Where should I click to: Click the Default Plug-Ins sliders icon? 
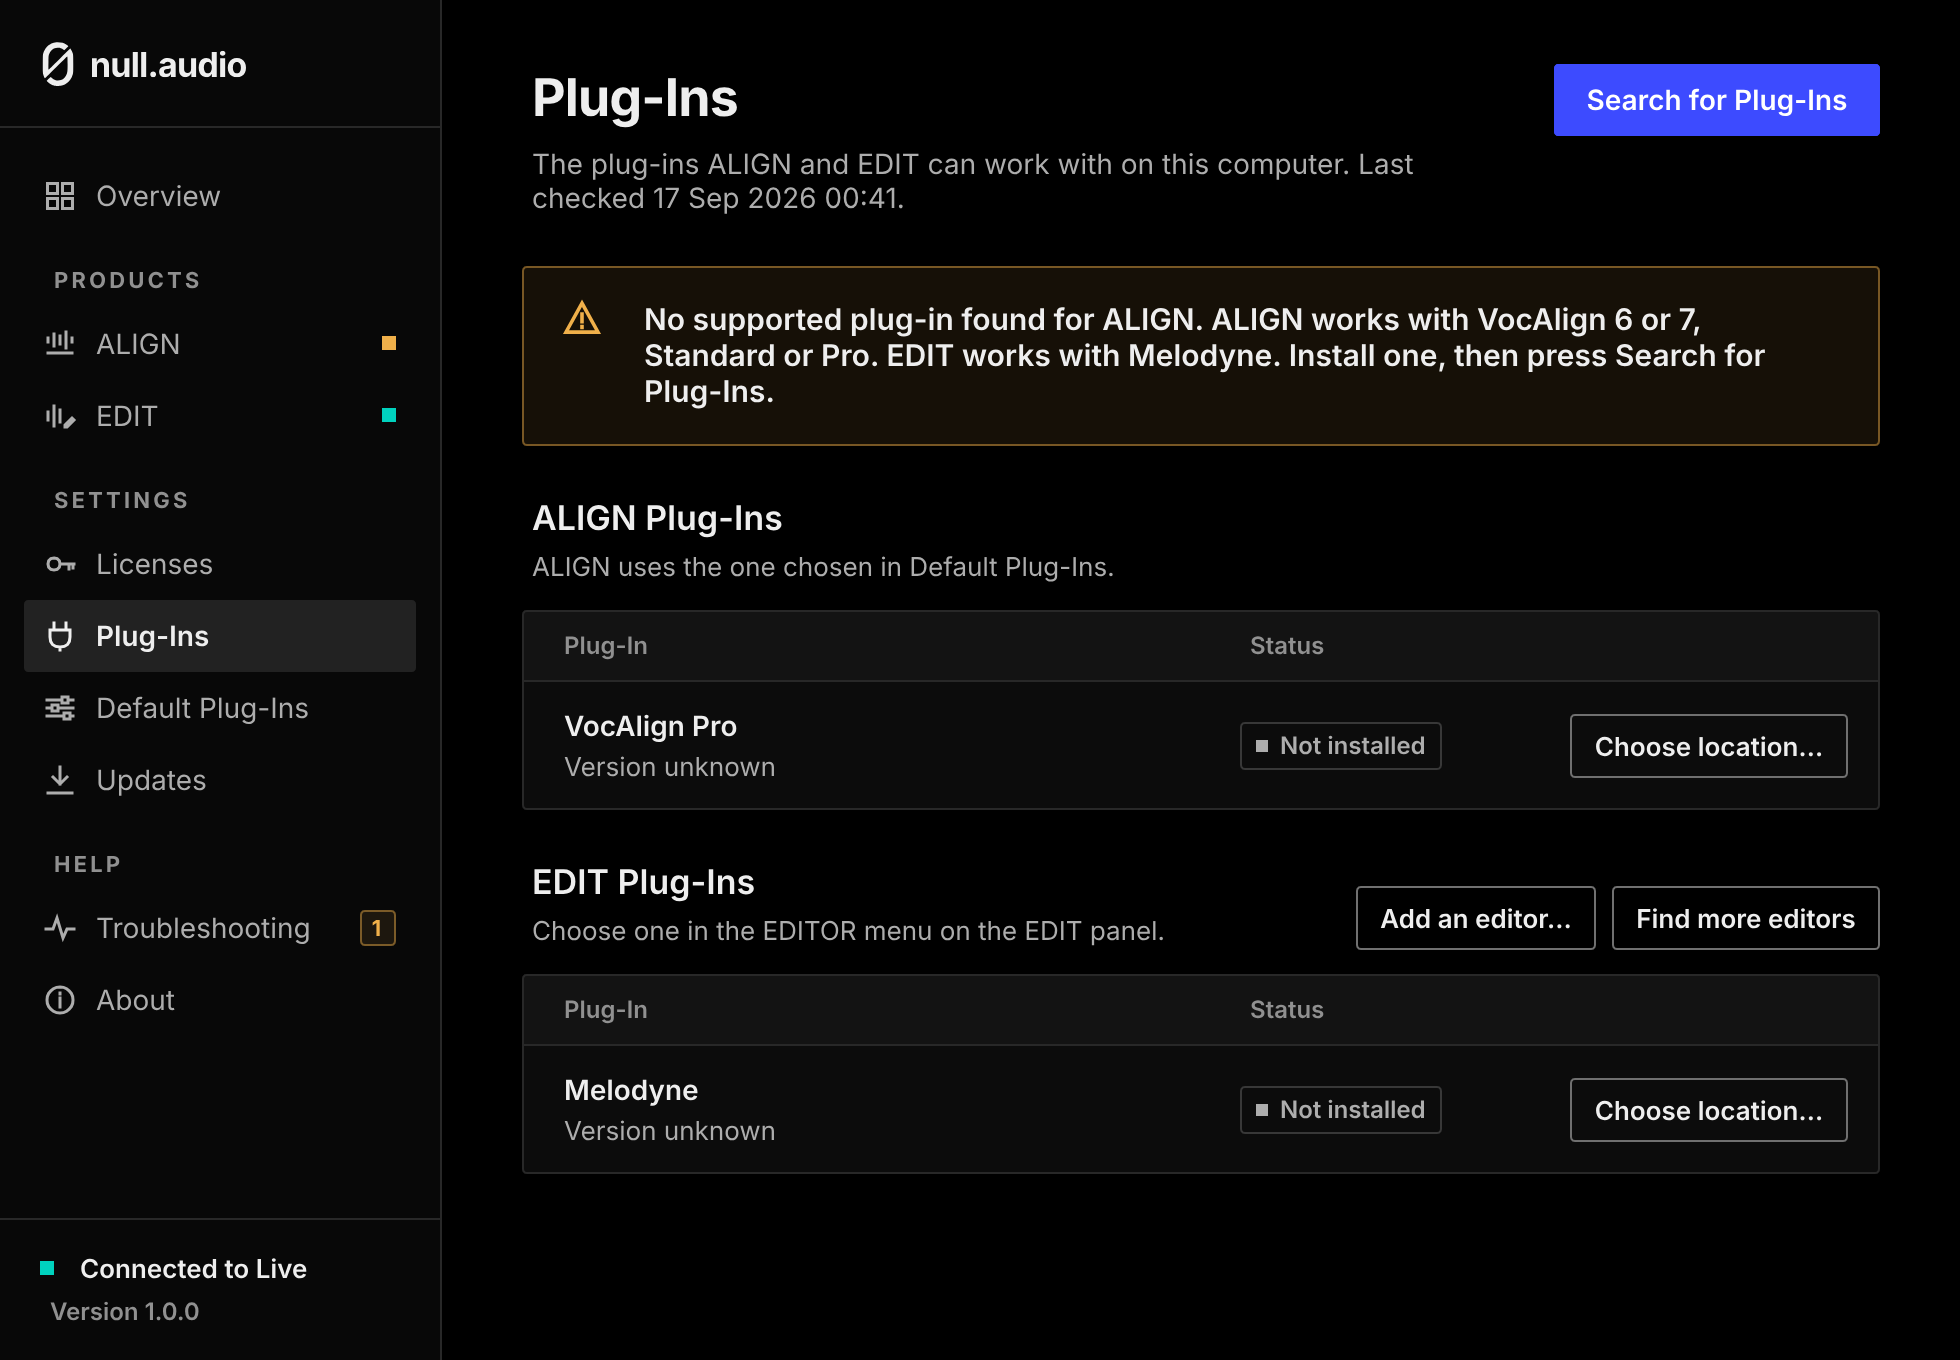[60, 708]
